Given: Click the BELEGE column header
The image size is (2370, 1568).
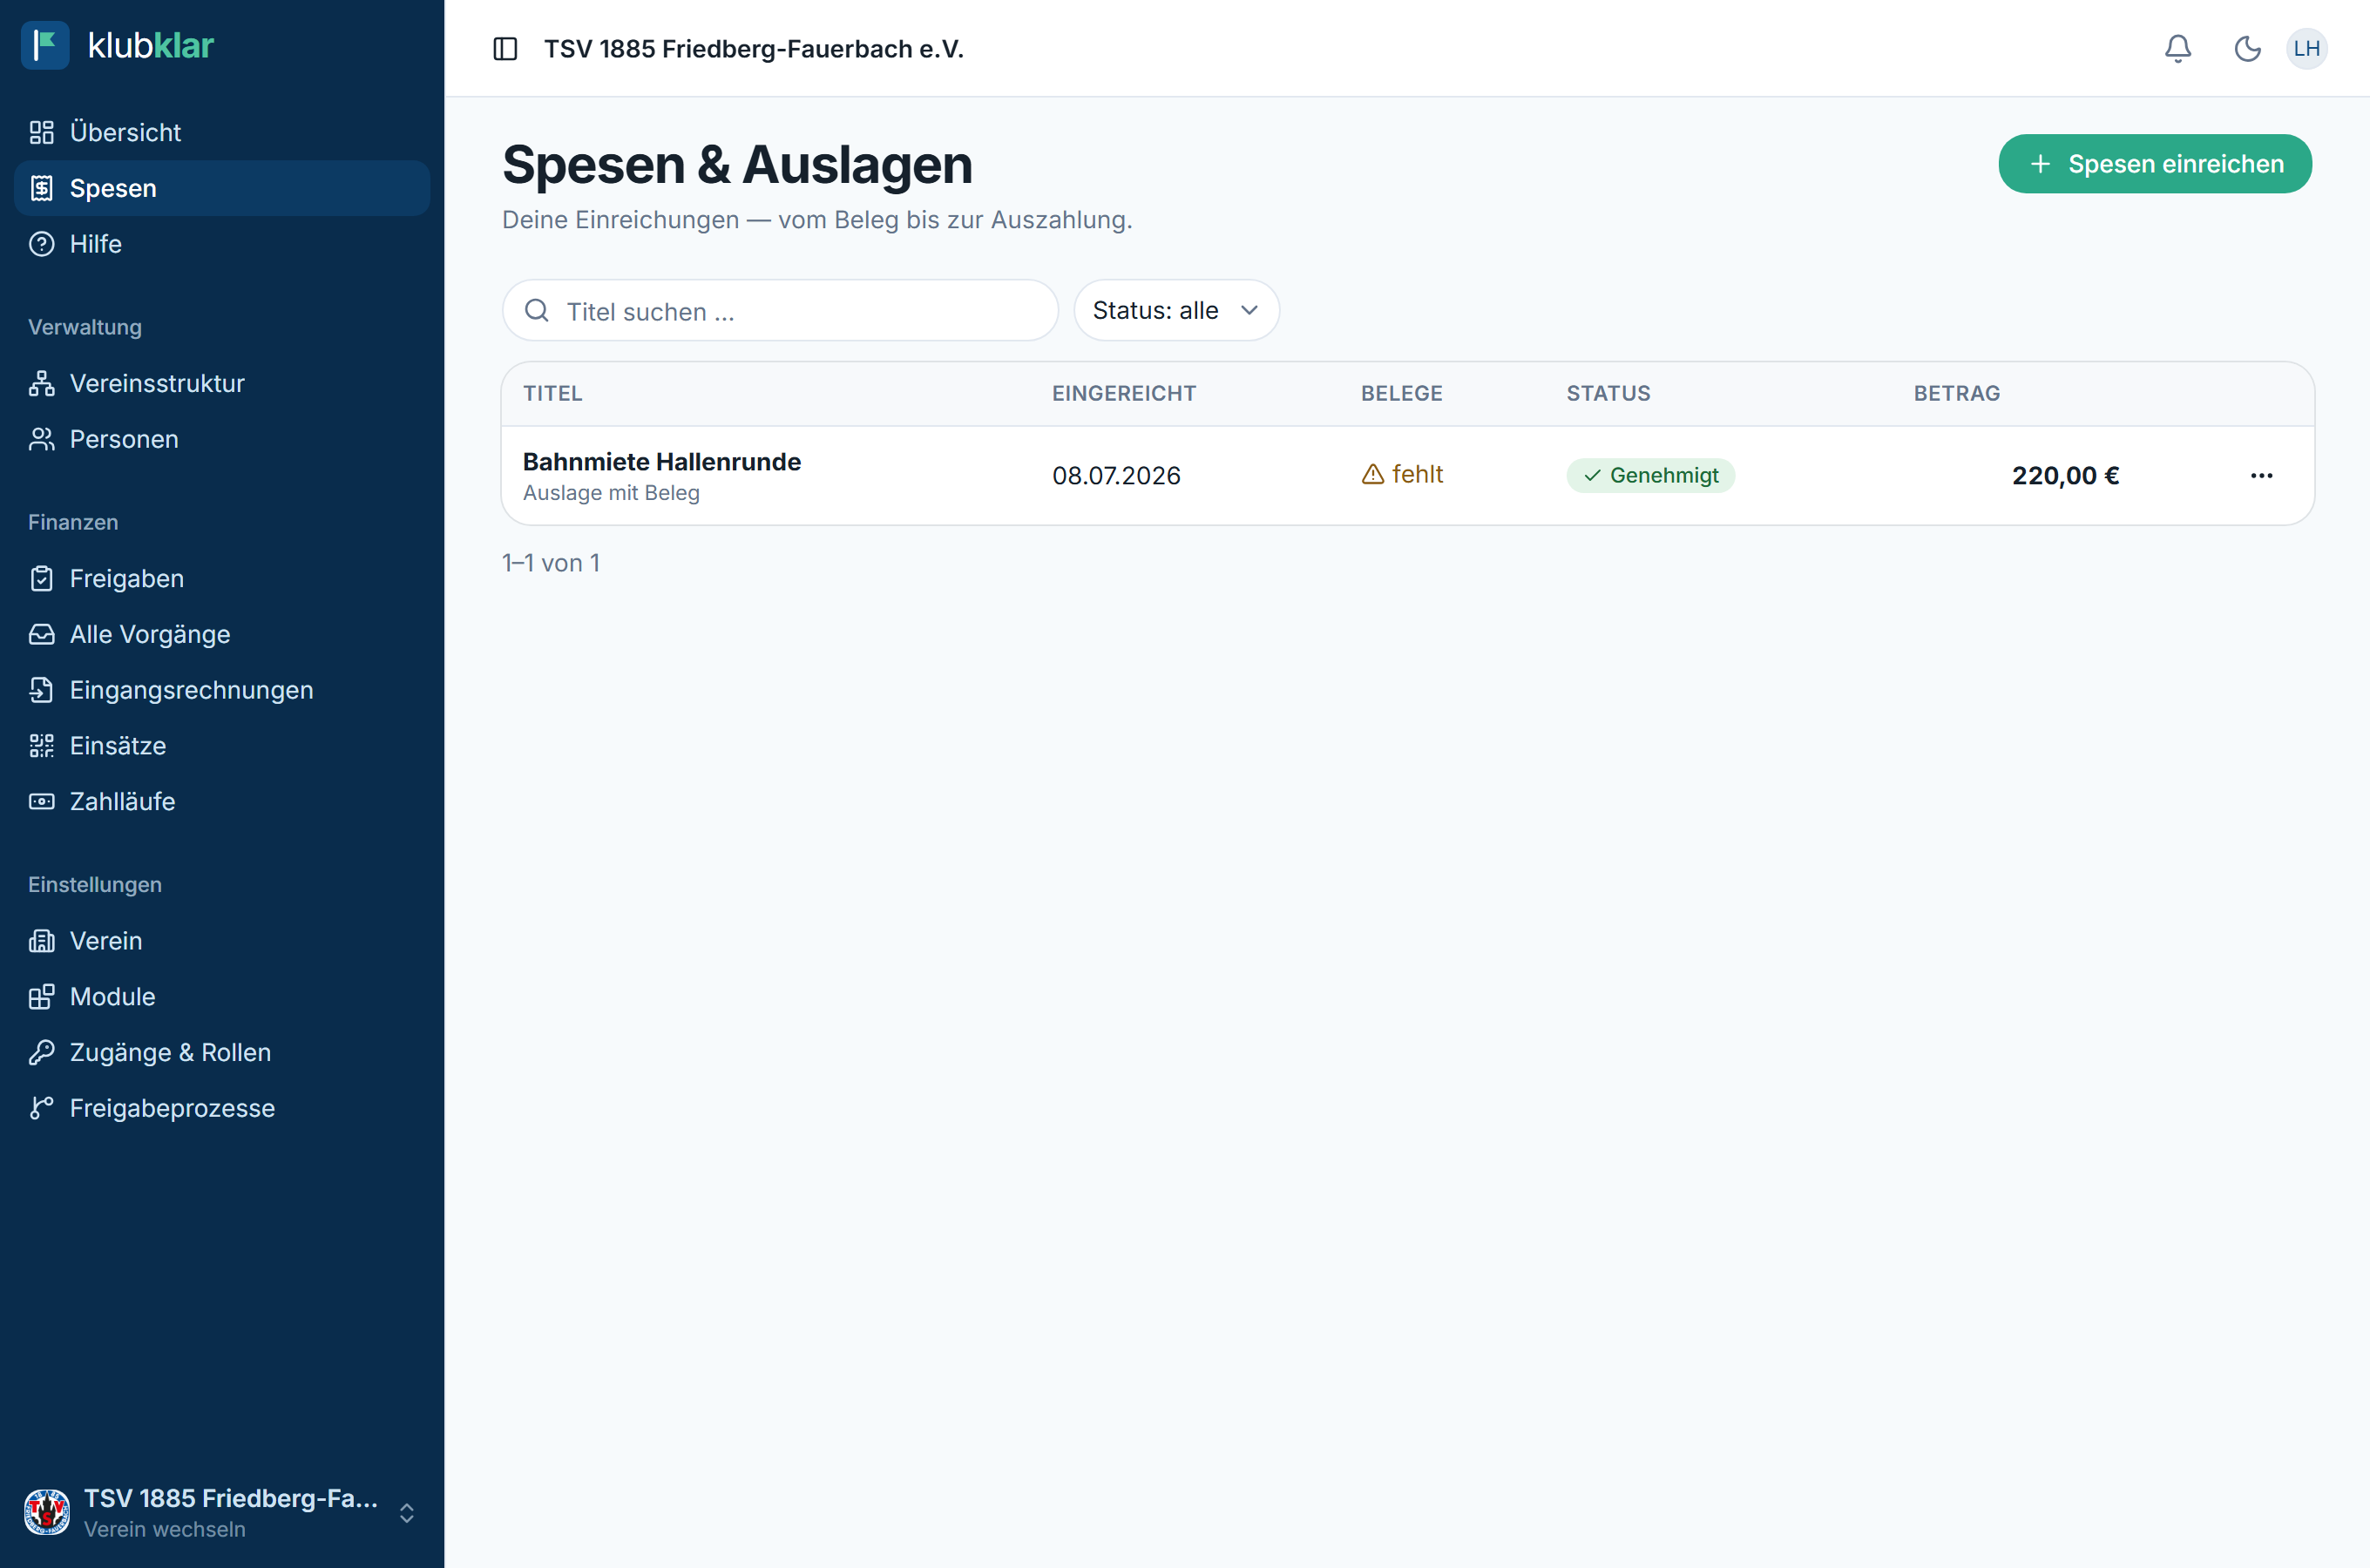Looking at the screenshot, I should (x=1401, y=393).
